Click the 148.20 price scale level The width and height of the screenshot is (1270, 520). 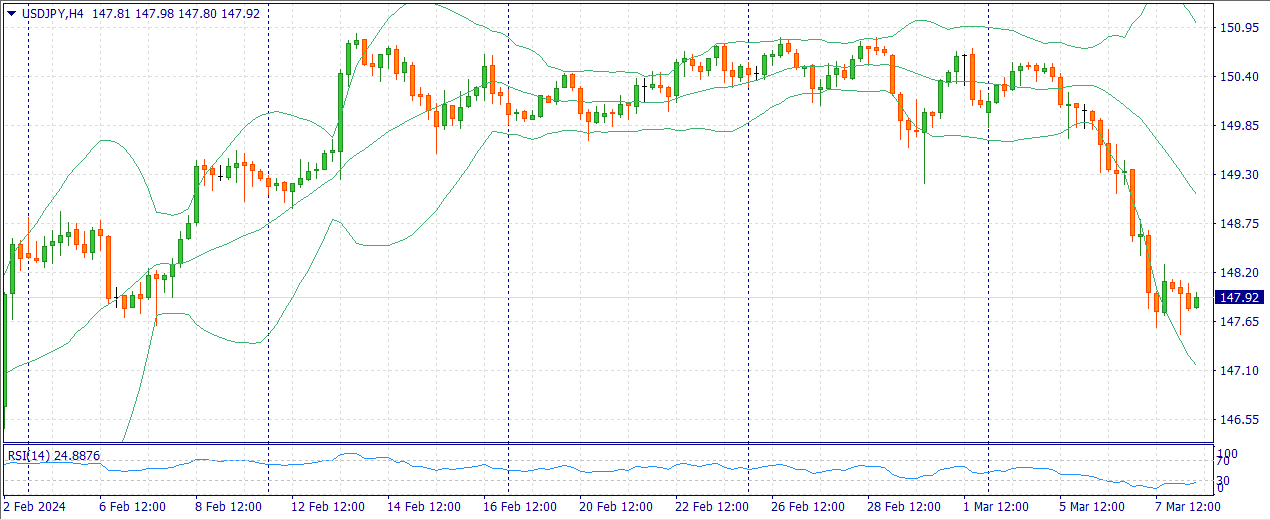click(1238, 273)
